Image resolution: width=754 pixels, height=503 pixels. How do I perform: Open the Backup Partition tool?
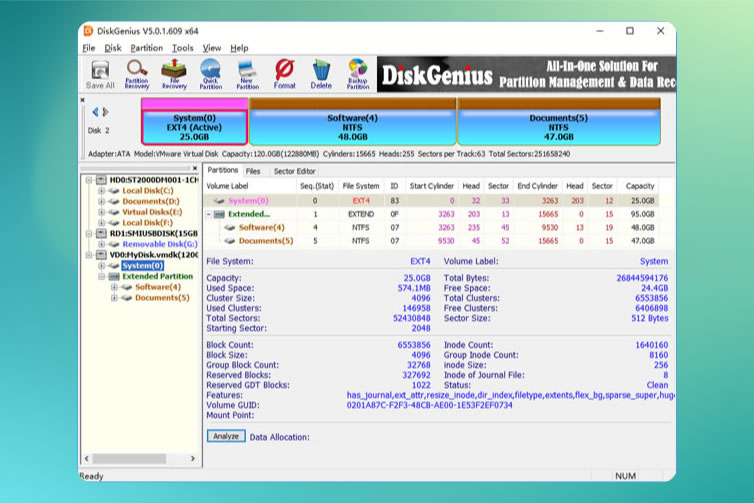[x=358, y=74]
